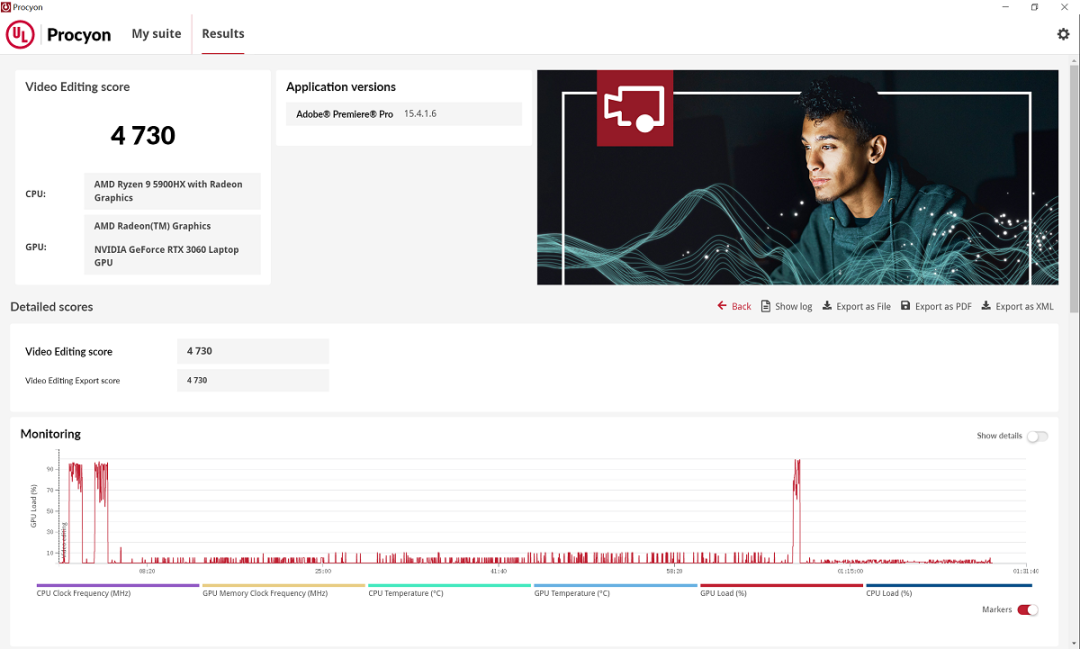Toggle the Show details switch

pos(1037,436)
